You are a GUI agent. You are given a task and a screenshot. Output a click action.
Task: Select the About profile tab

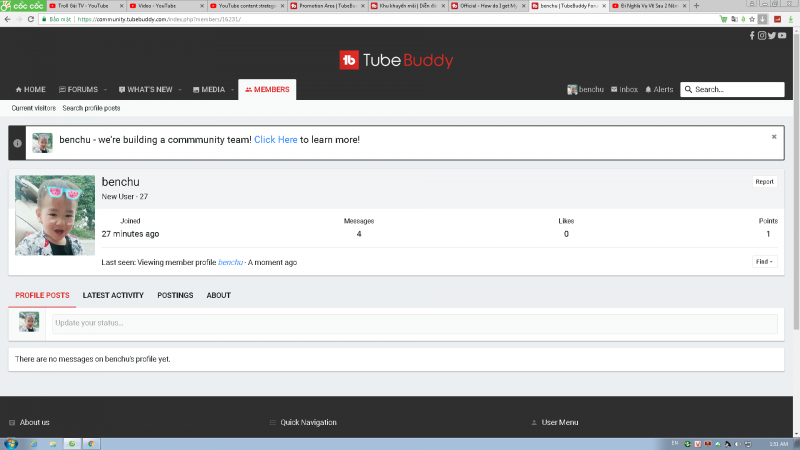pyautogui.click(x=218, y=295)
